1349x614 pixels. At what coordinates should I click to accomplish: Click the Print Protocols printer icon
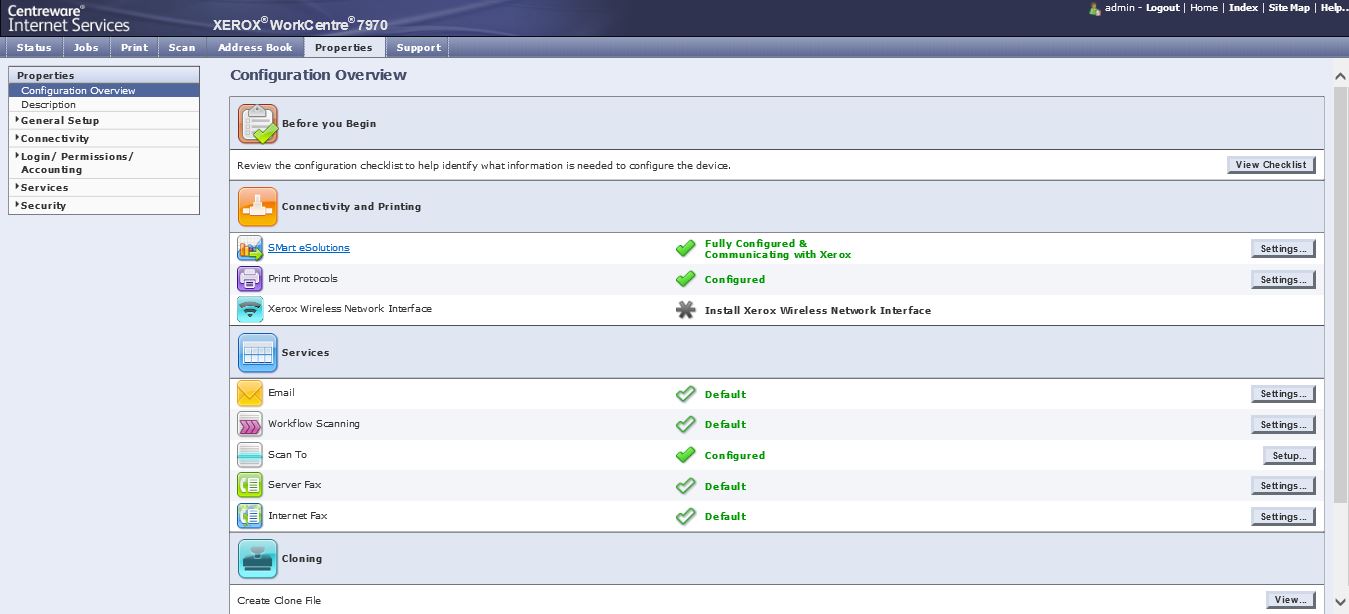pos(249,279)
